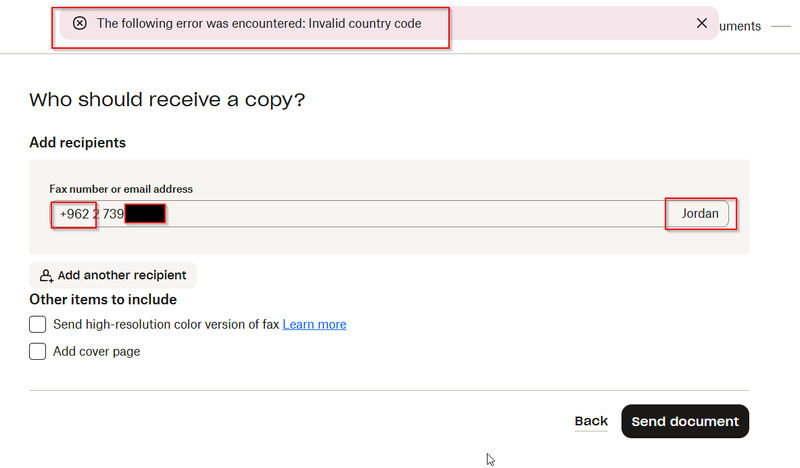The image size is (800, 468).
Task: Click the Add recipients section label
Action: tap(77, 143)
